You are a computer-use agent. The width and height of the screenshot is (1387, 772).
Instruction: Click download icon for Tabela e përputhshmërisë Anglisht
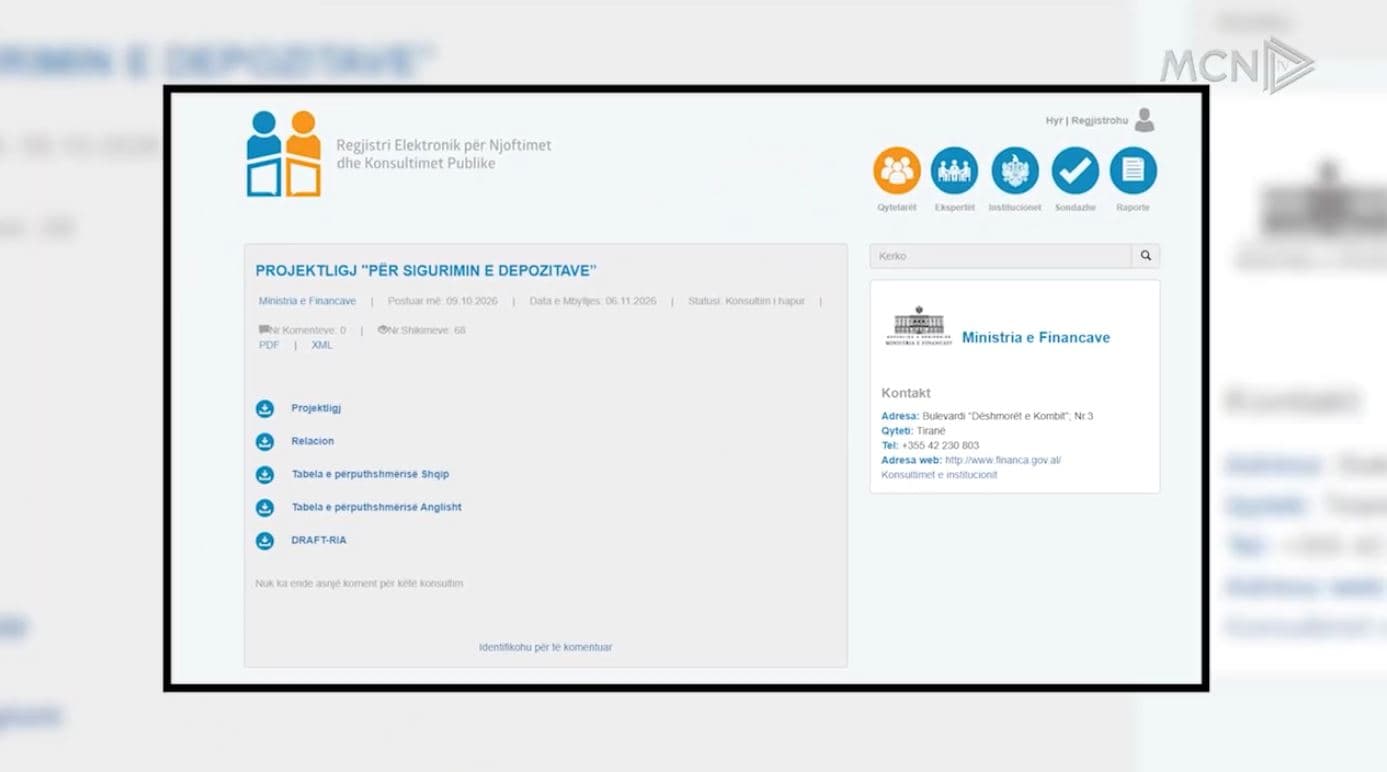coord(265,507)
